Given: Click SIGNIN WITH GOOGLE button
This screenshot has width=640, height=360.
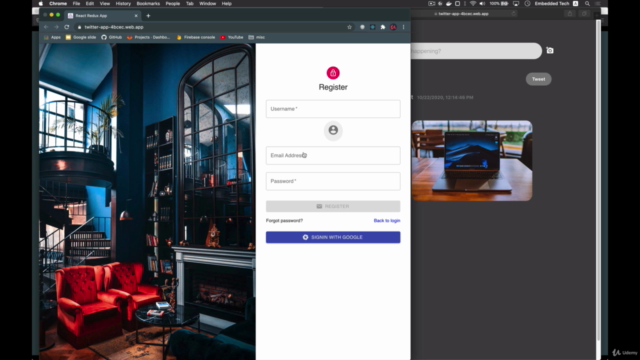Looking at the screenshot, I should pos(333,237).
